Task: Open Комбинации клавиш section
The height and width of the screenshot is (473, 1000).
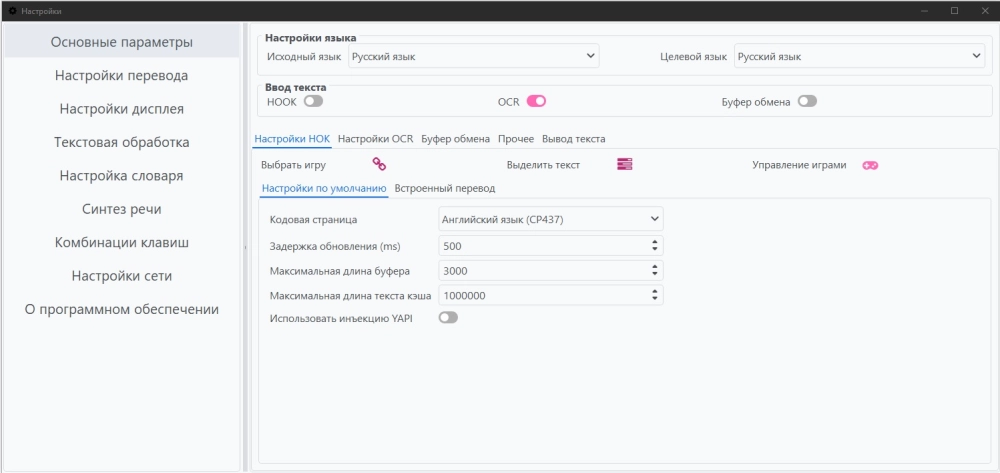Action: (x=121, y=243)
